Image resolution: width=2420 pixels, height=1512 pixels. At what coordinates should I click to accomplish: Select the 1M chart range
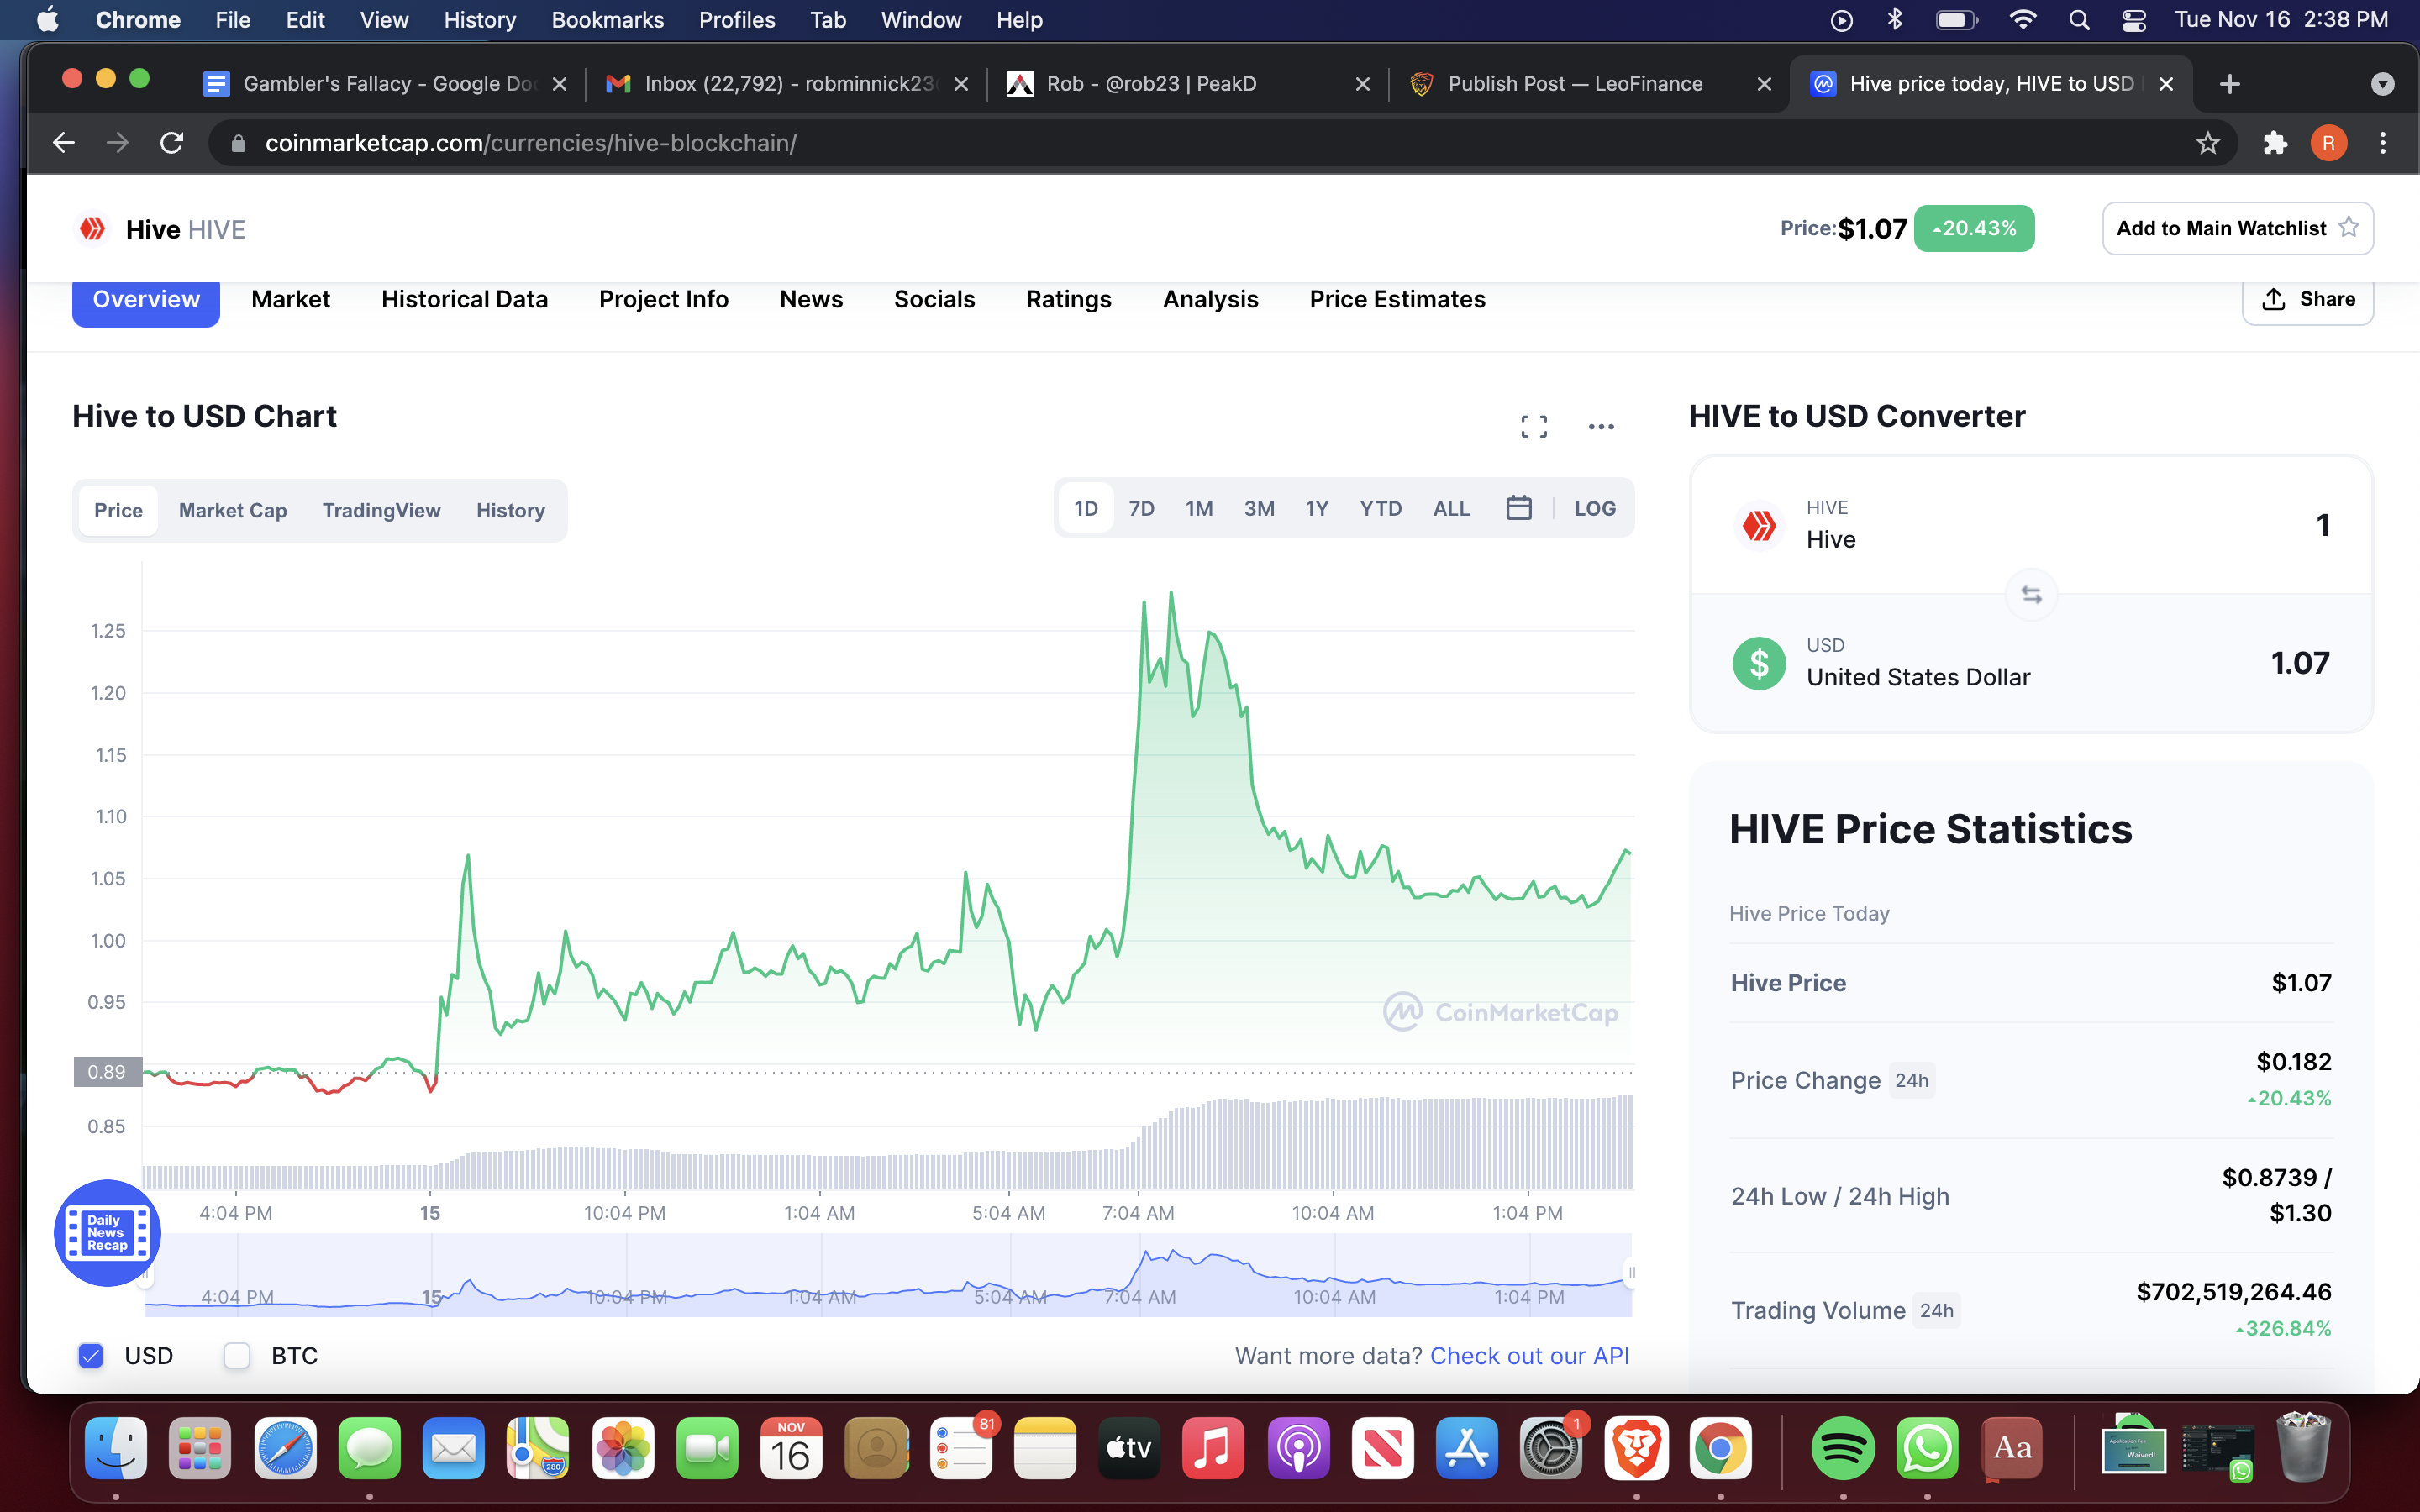click(1199, 508)
